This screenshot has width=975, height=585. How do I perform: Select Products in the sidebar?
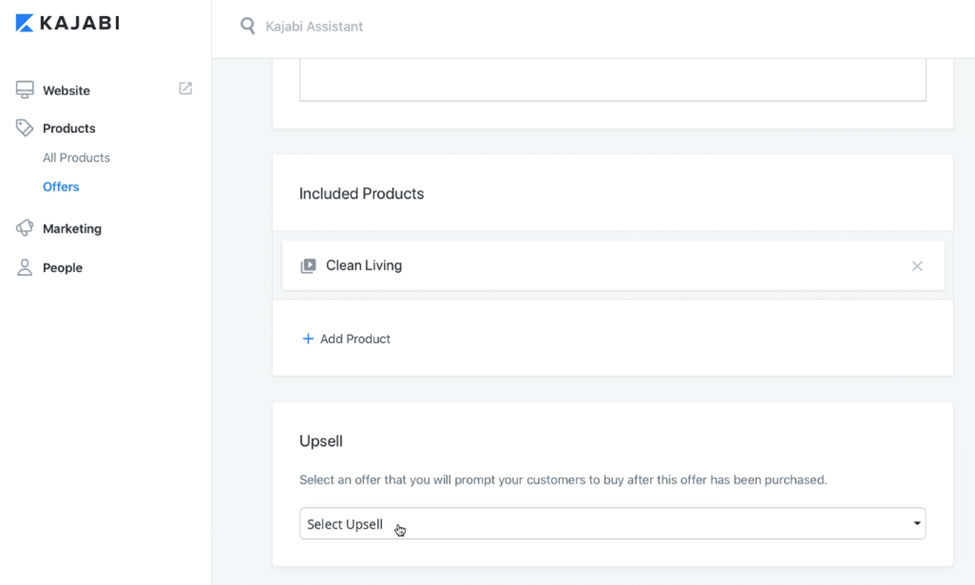tap(69, 129)
